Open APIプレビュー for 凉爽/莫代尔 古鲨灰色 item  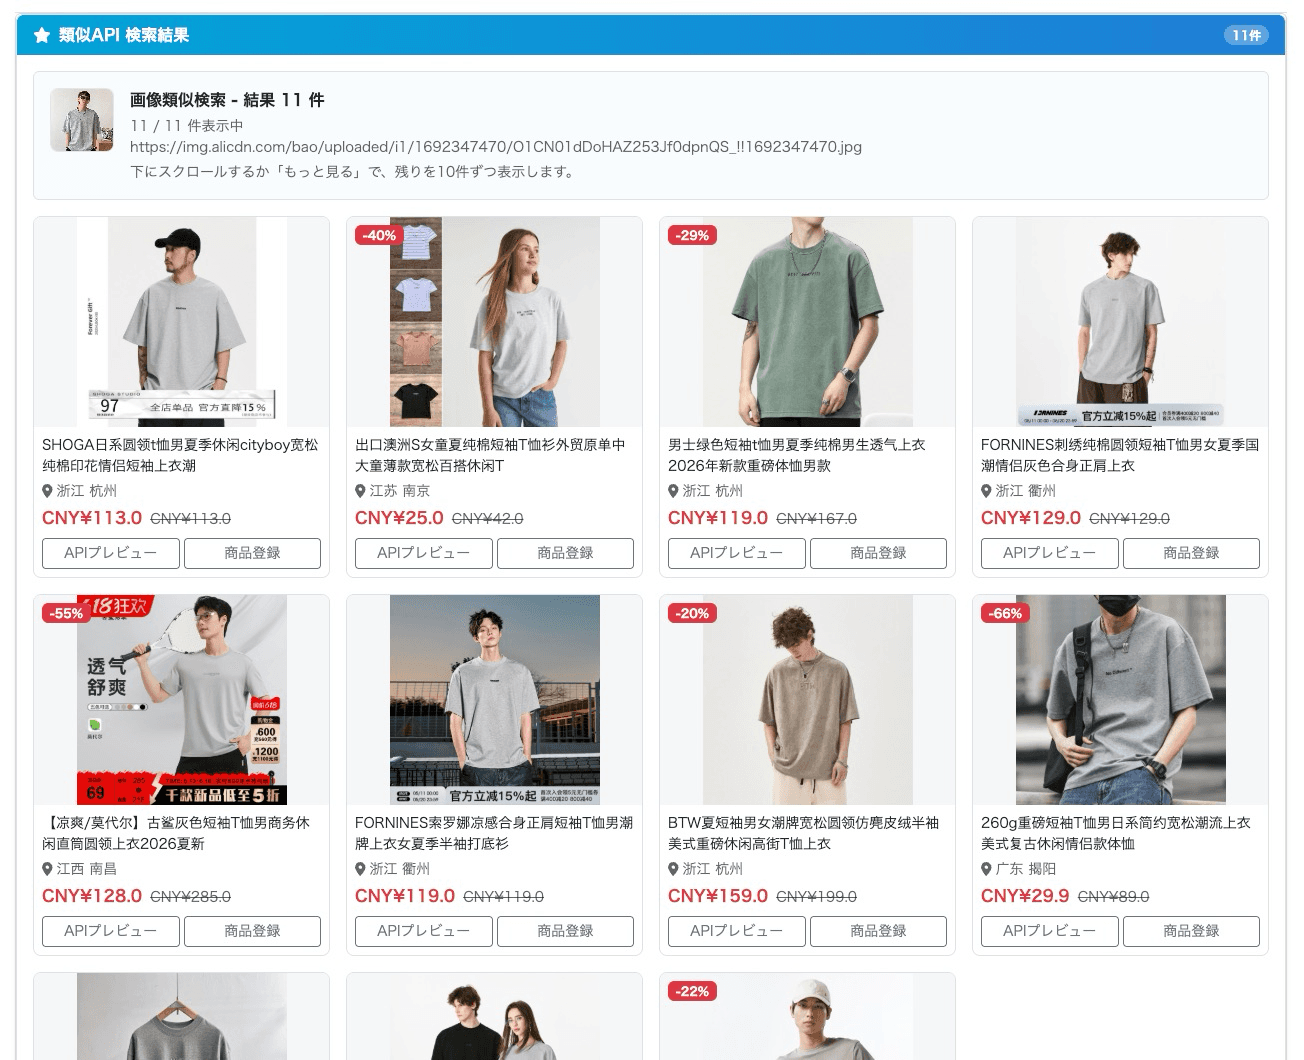[111, 931]
